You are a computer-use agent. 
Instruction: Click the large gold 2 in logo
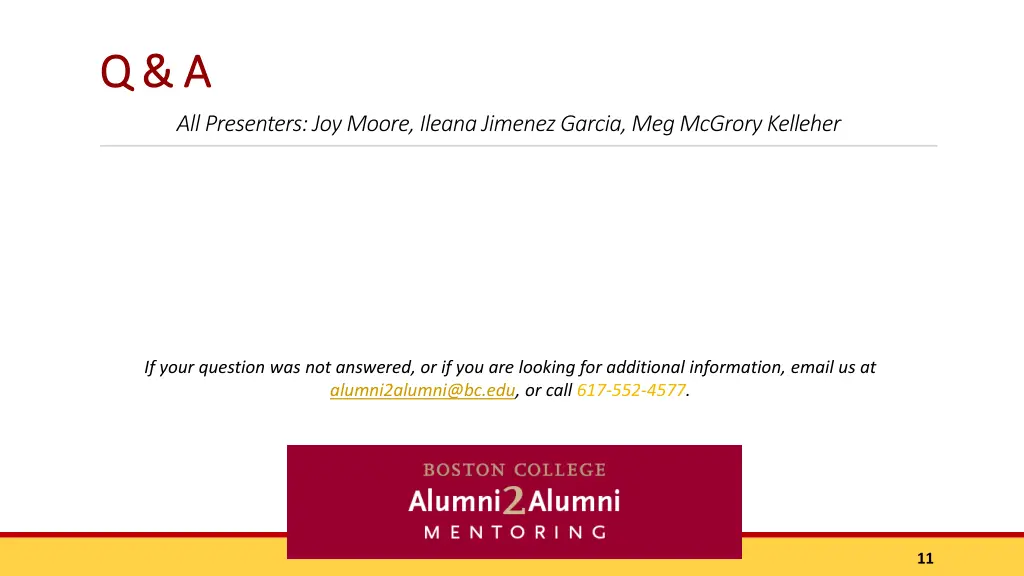(x=514, y=500)
